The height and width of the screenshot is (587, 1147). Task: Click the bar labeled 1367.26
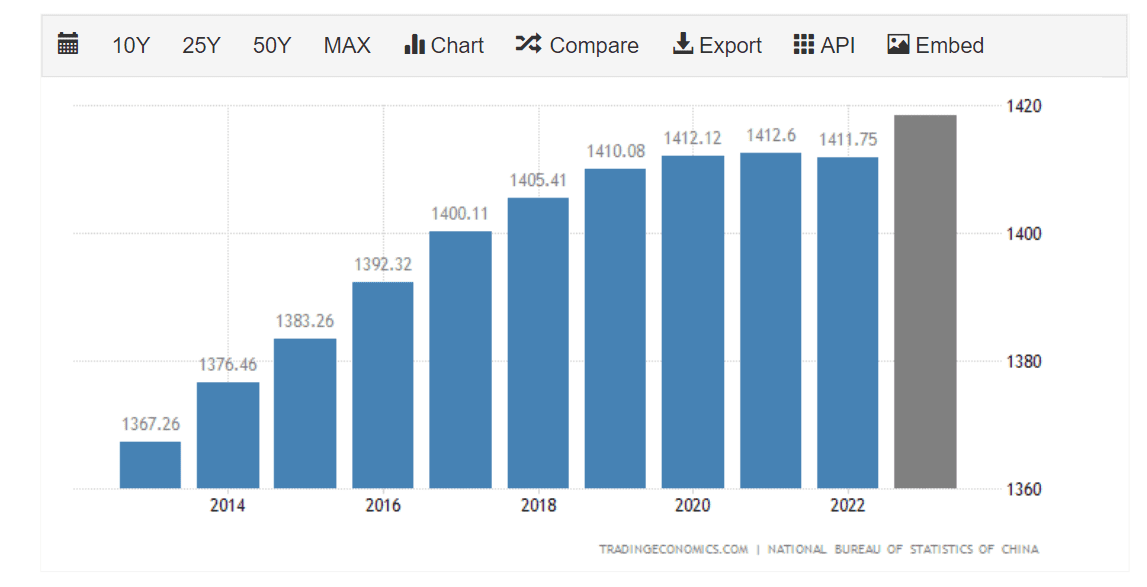[150, 465]
